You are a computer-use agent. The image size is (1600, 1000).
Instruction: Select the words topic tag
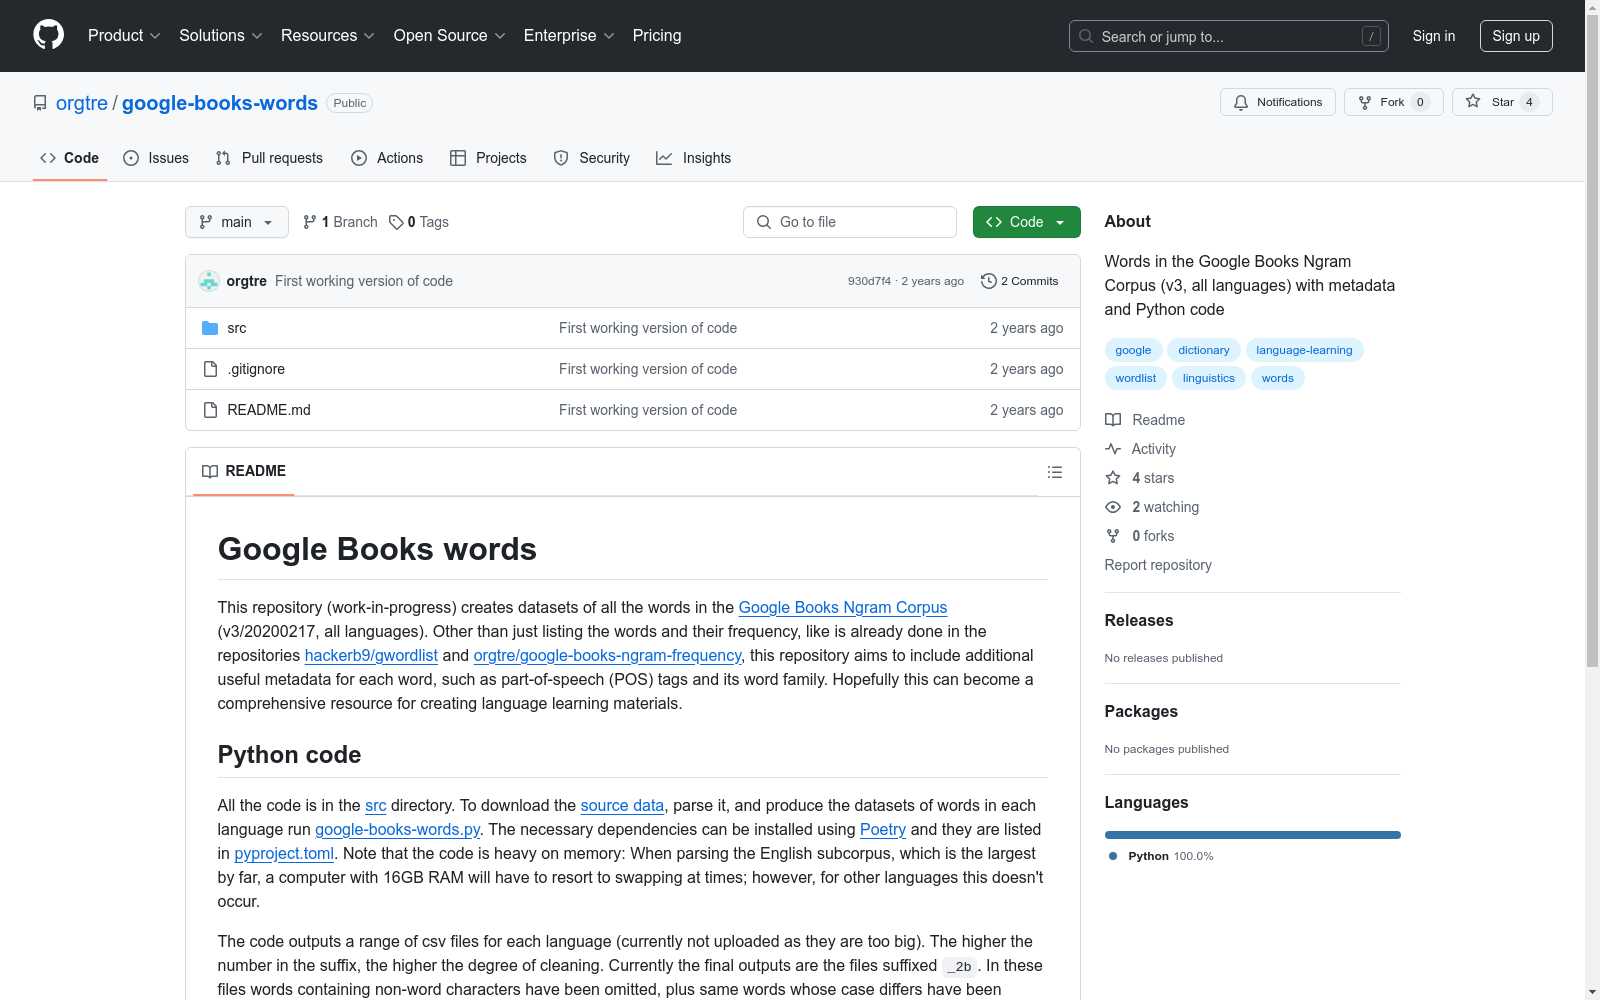click(1277, 378)
